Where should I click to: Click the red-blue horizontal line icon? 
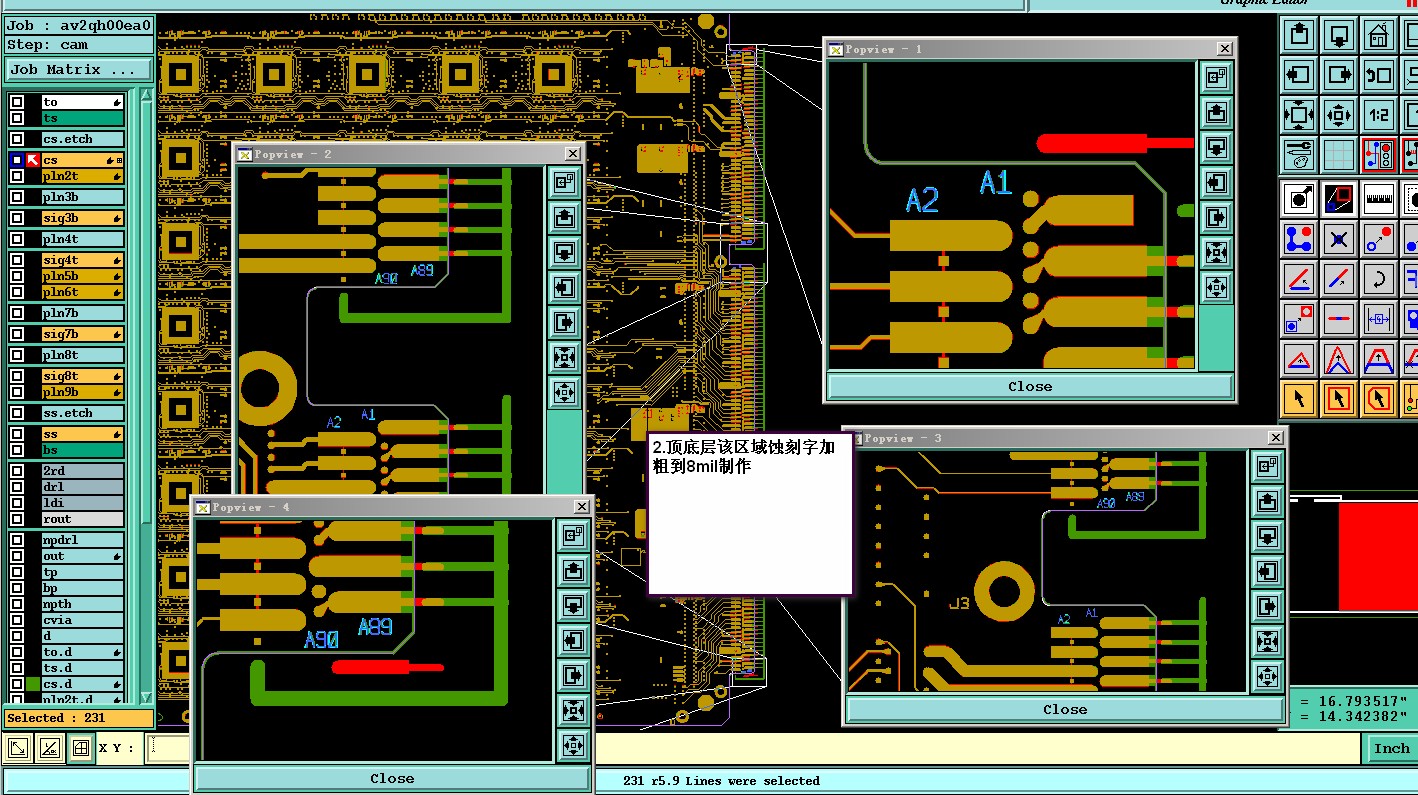click(1339, 319)
